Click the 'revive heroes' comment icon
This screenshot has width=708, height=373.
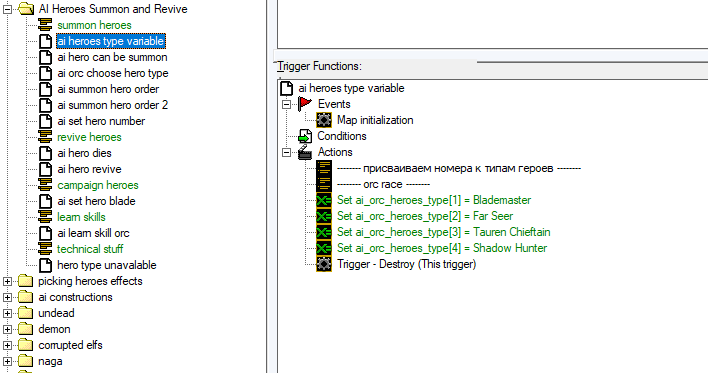pos(45,137)
